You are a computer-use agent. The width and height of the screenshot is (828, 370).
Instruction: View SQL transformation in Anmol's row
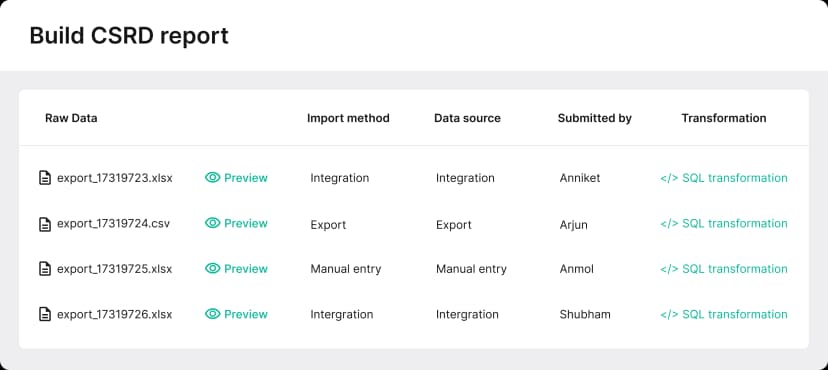click(723, 269)
